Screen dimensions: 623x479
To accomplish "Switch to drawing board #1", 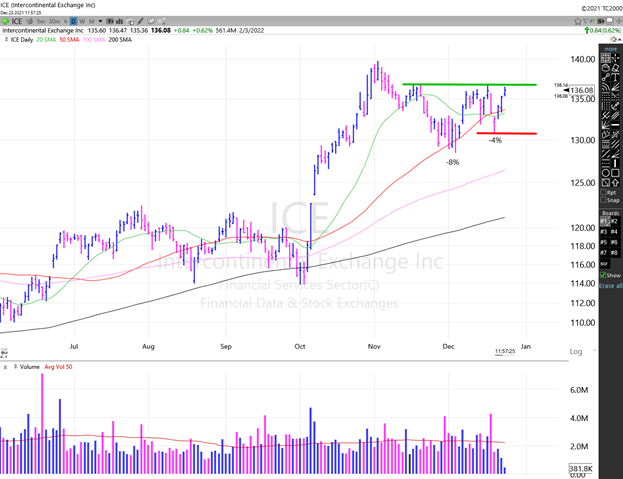I will [605, 221].
